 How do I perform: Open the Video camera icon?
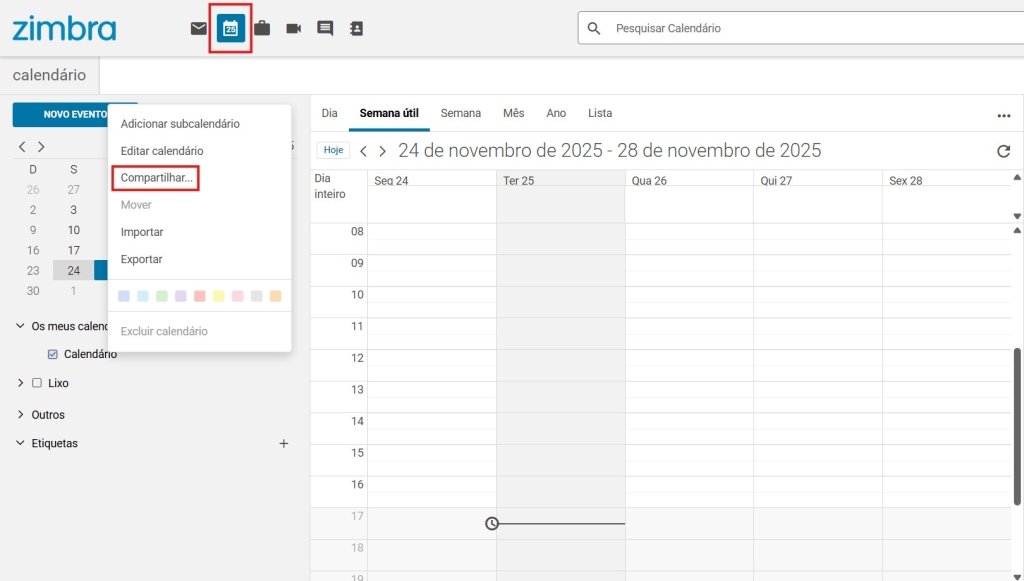point(293,29)
